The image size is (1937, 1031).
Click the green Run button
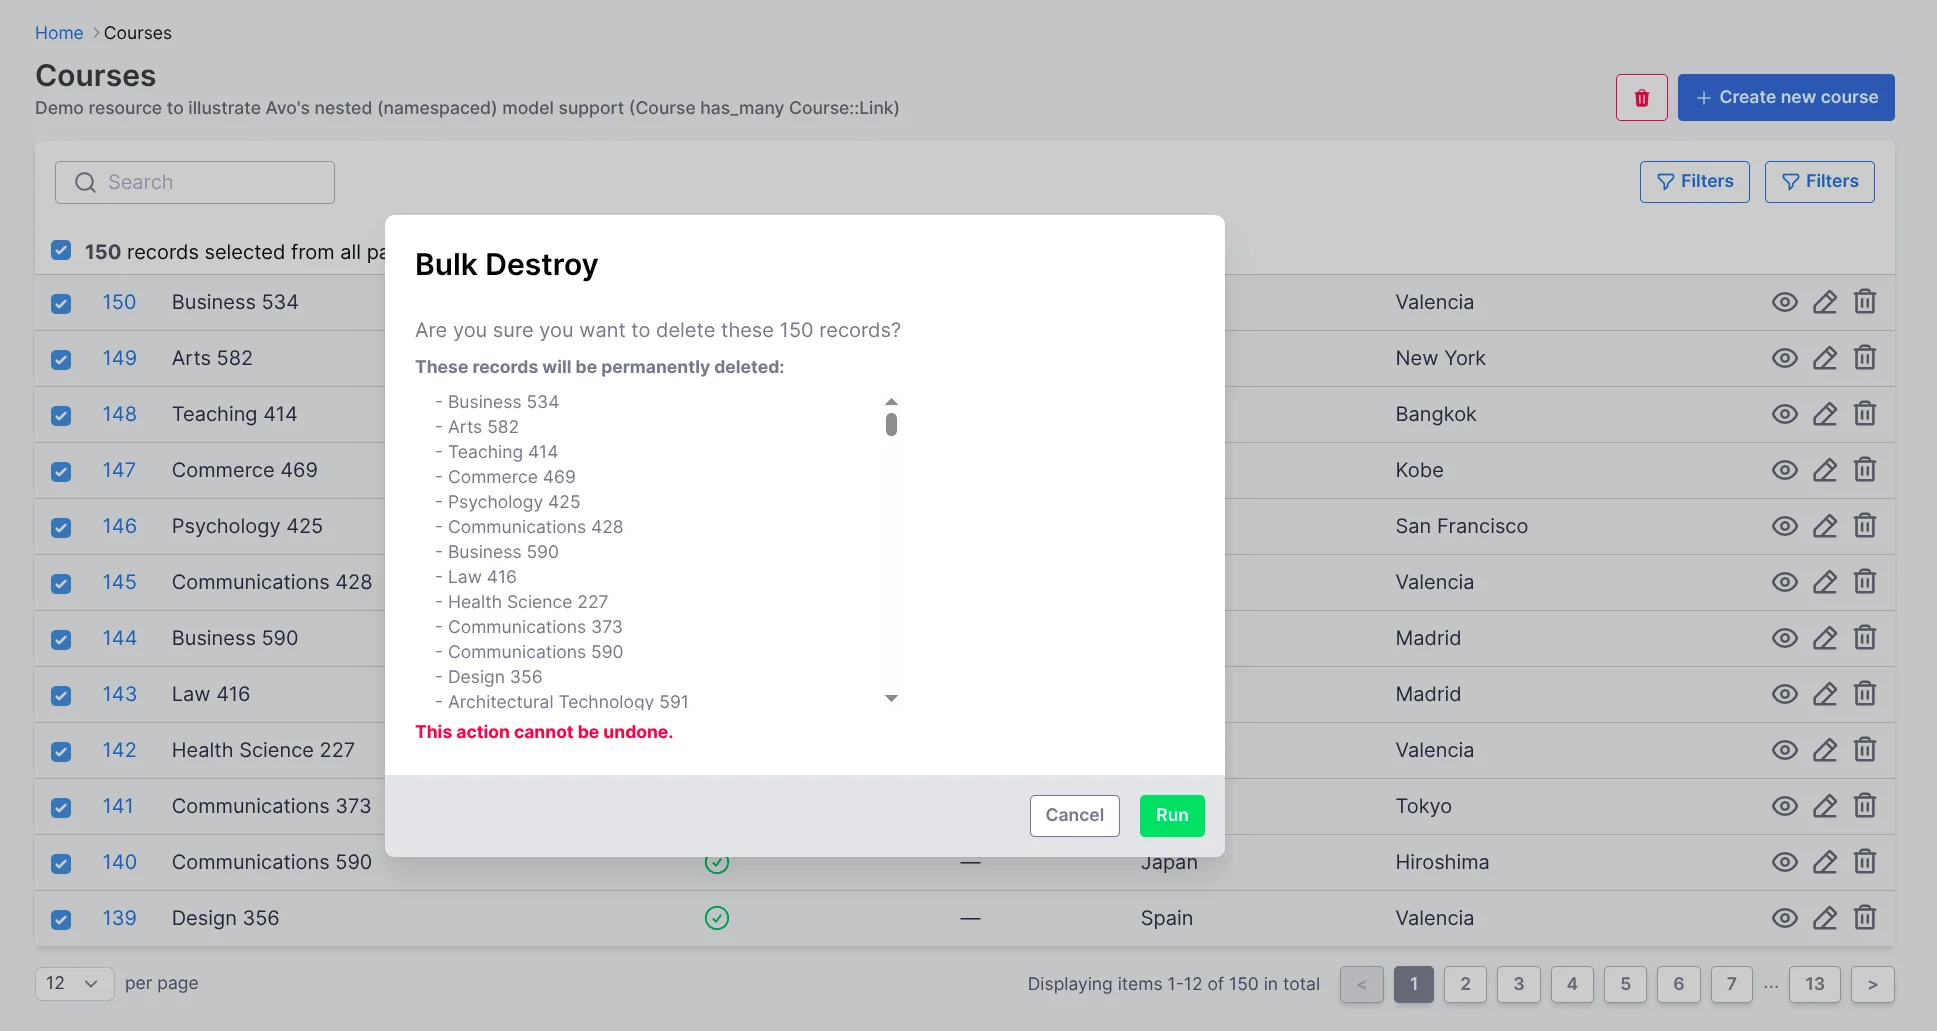tap(1171, 815)
